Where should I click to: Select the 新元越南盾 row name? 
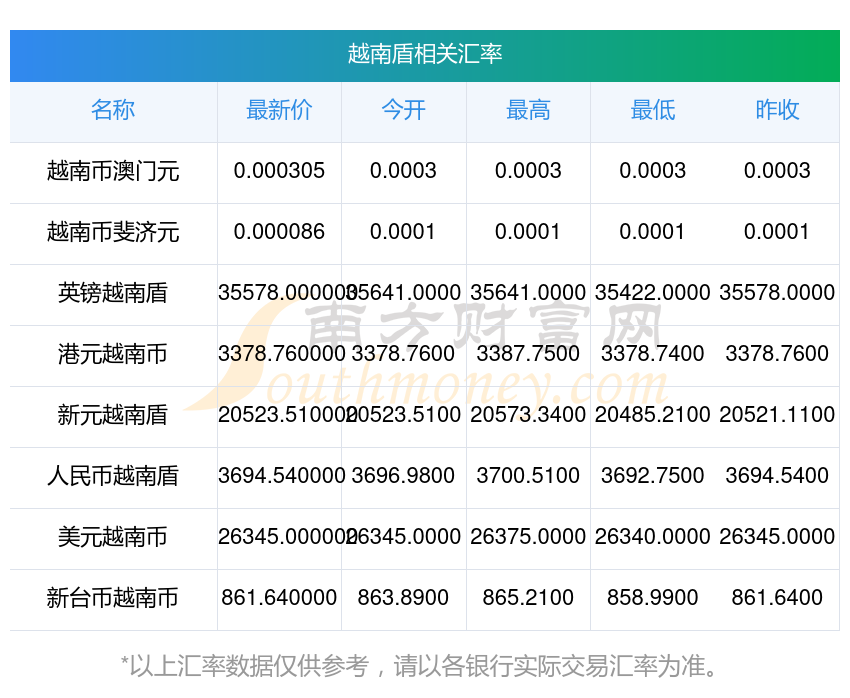tap(113, 415)
